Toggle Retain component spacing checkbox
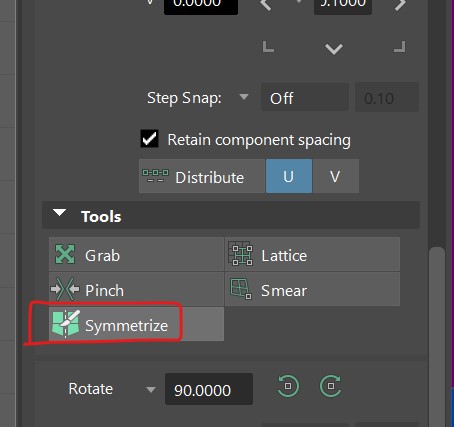The height and width of the screenshot is (427, 454). pos(149,139)
